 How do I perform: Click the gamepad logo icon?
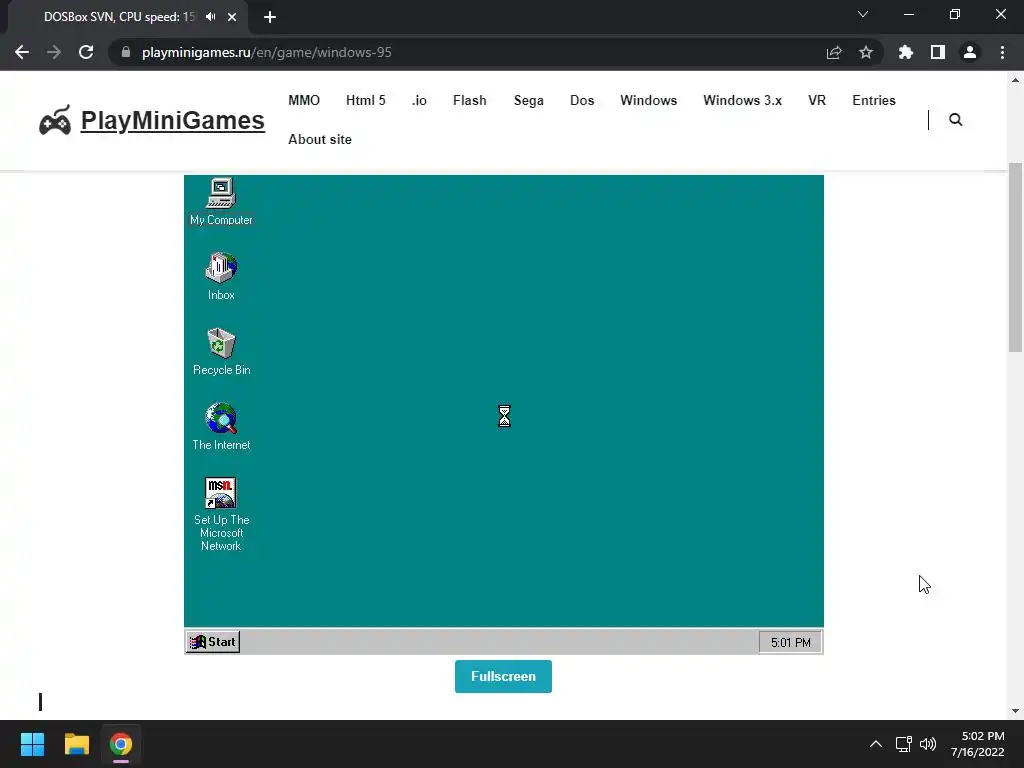[x=55, y=120]
